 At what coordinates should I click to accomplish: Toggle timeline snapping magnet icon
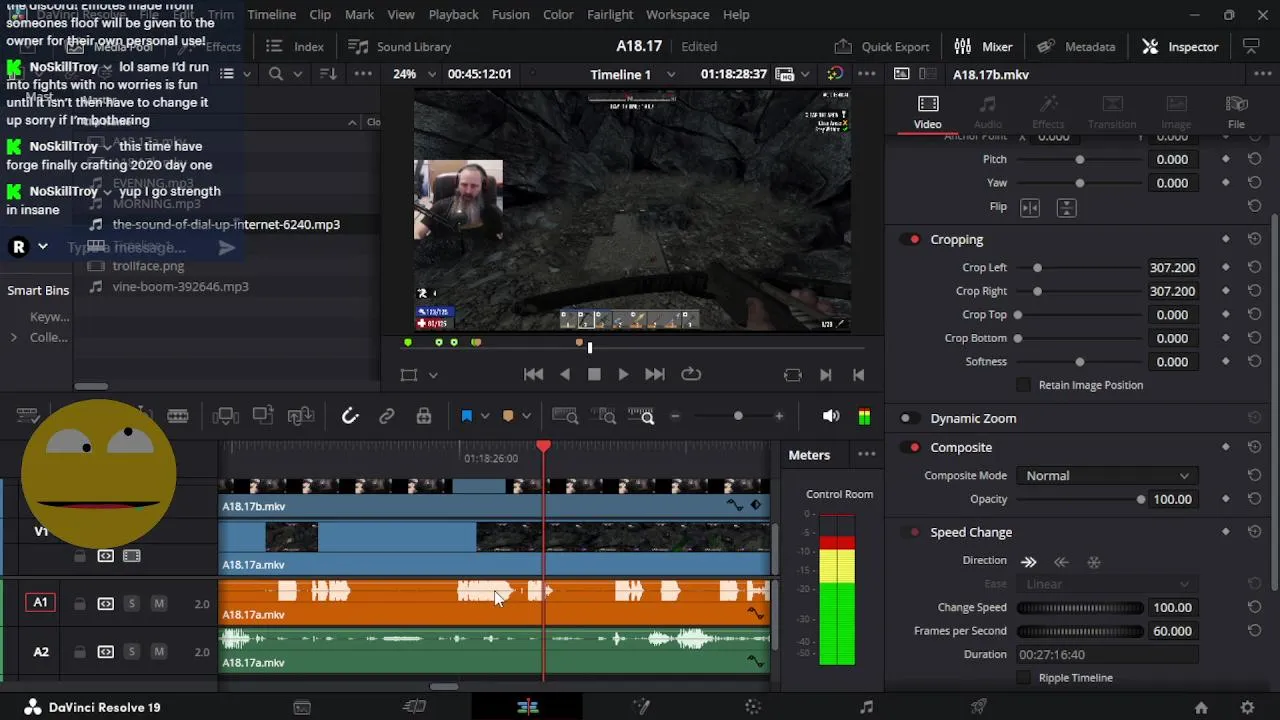click(349, 416)
